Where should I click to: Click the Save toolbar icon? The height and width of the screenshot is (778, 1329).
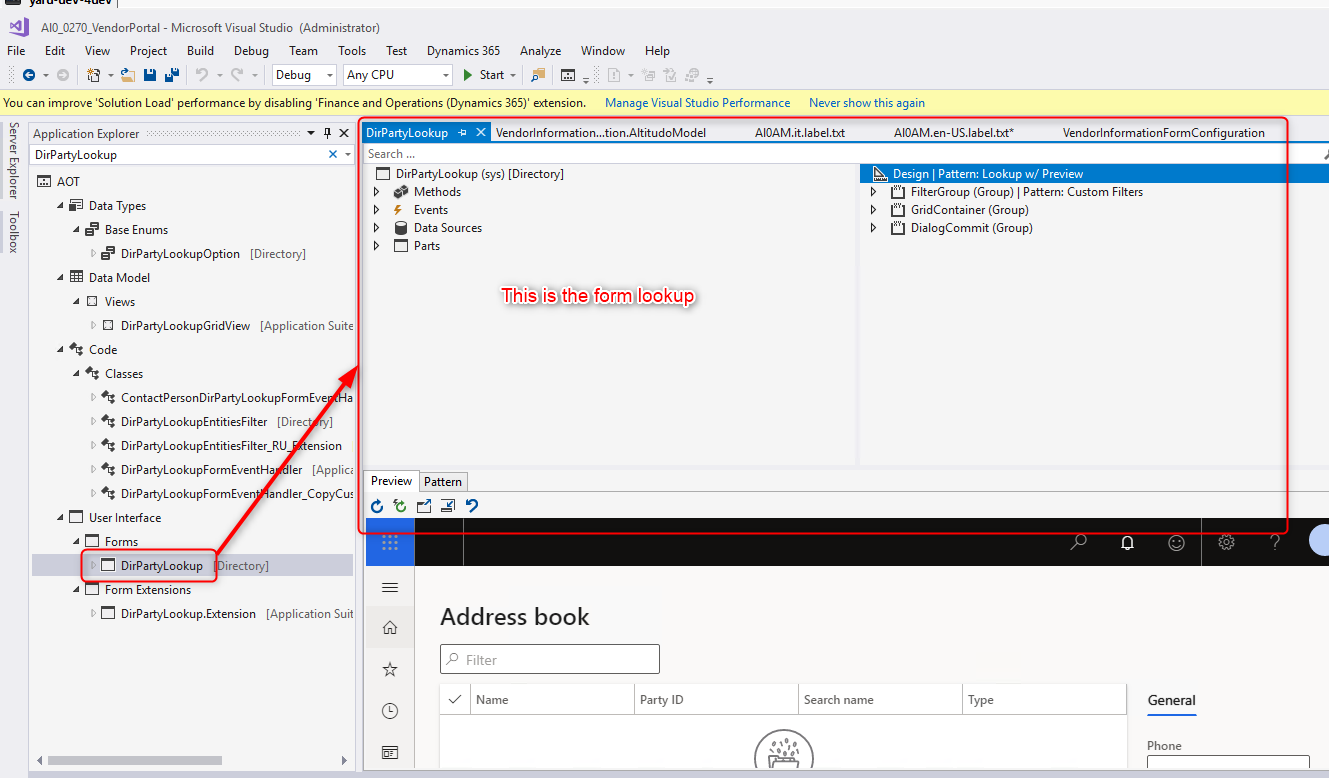point(150,75)
